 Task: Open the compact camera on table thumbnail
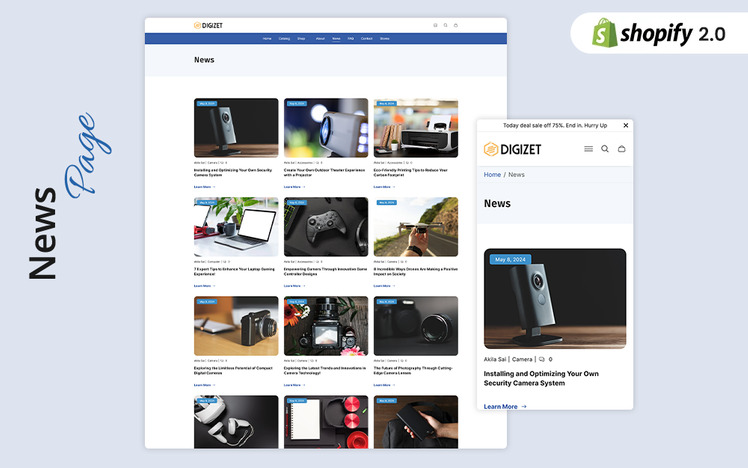click(236, 326)
